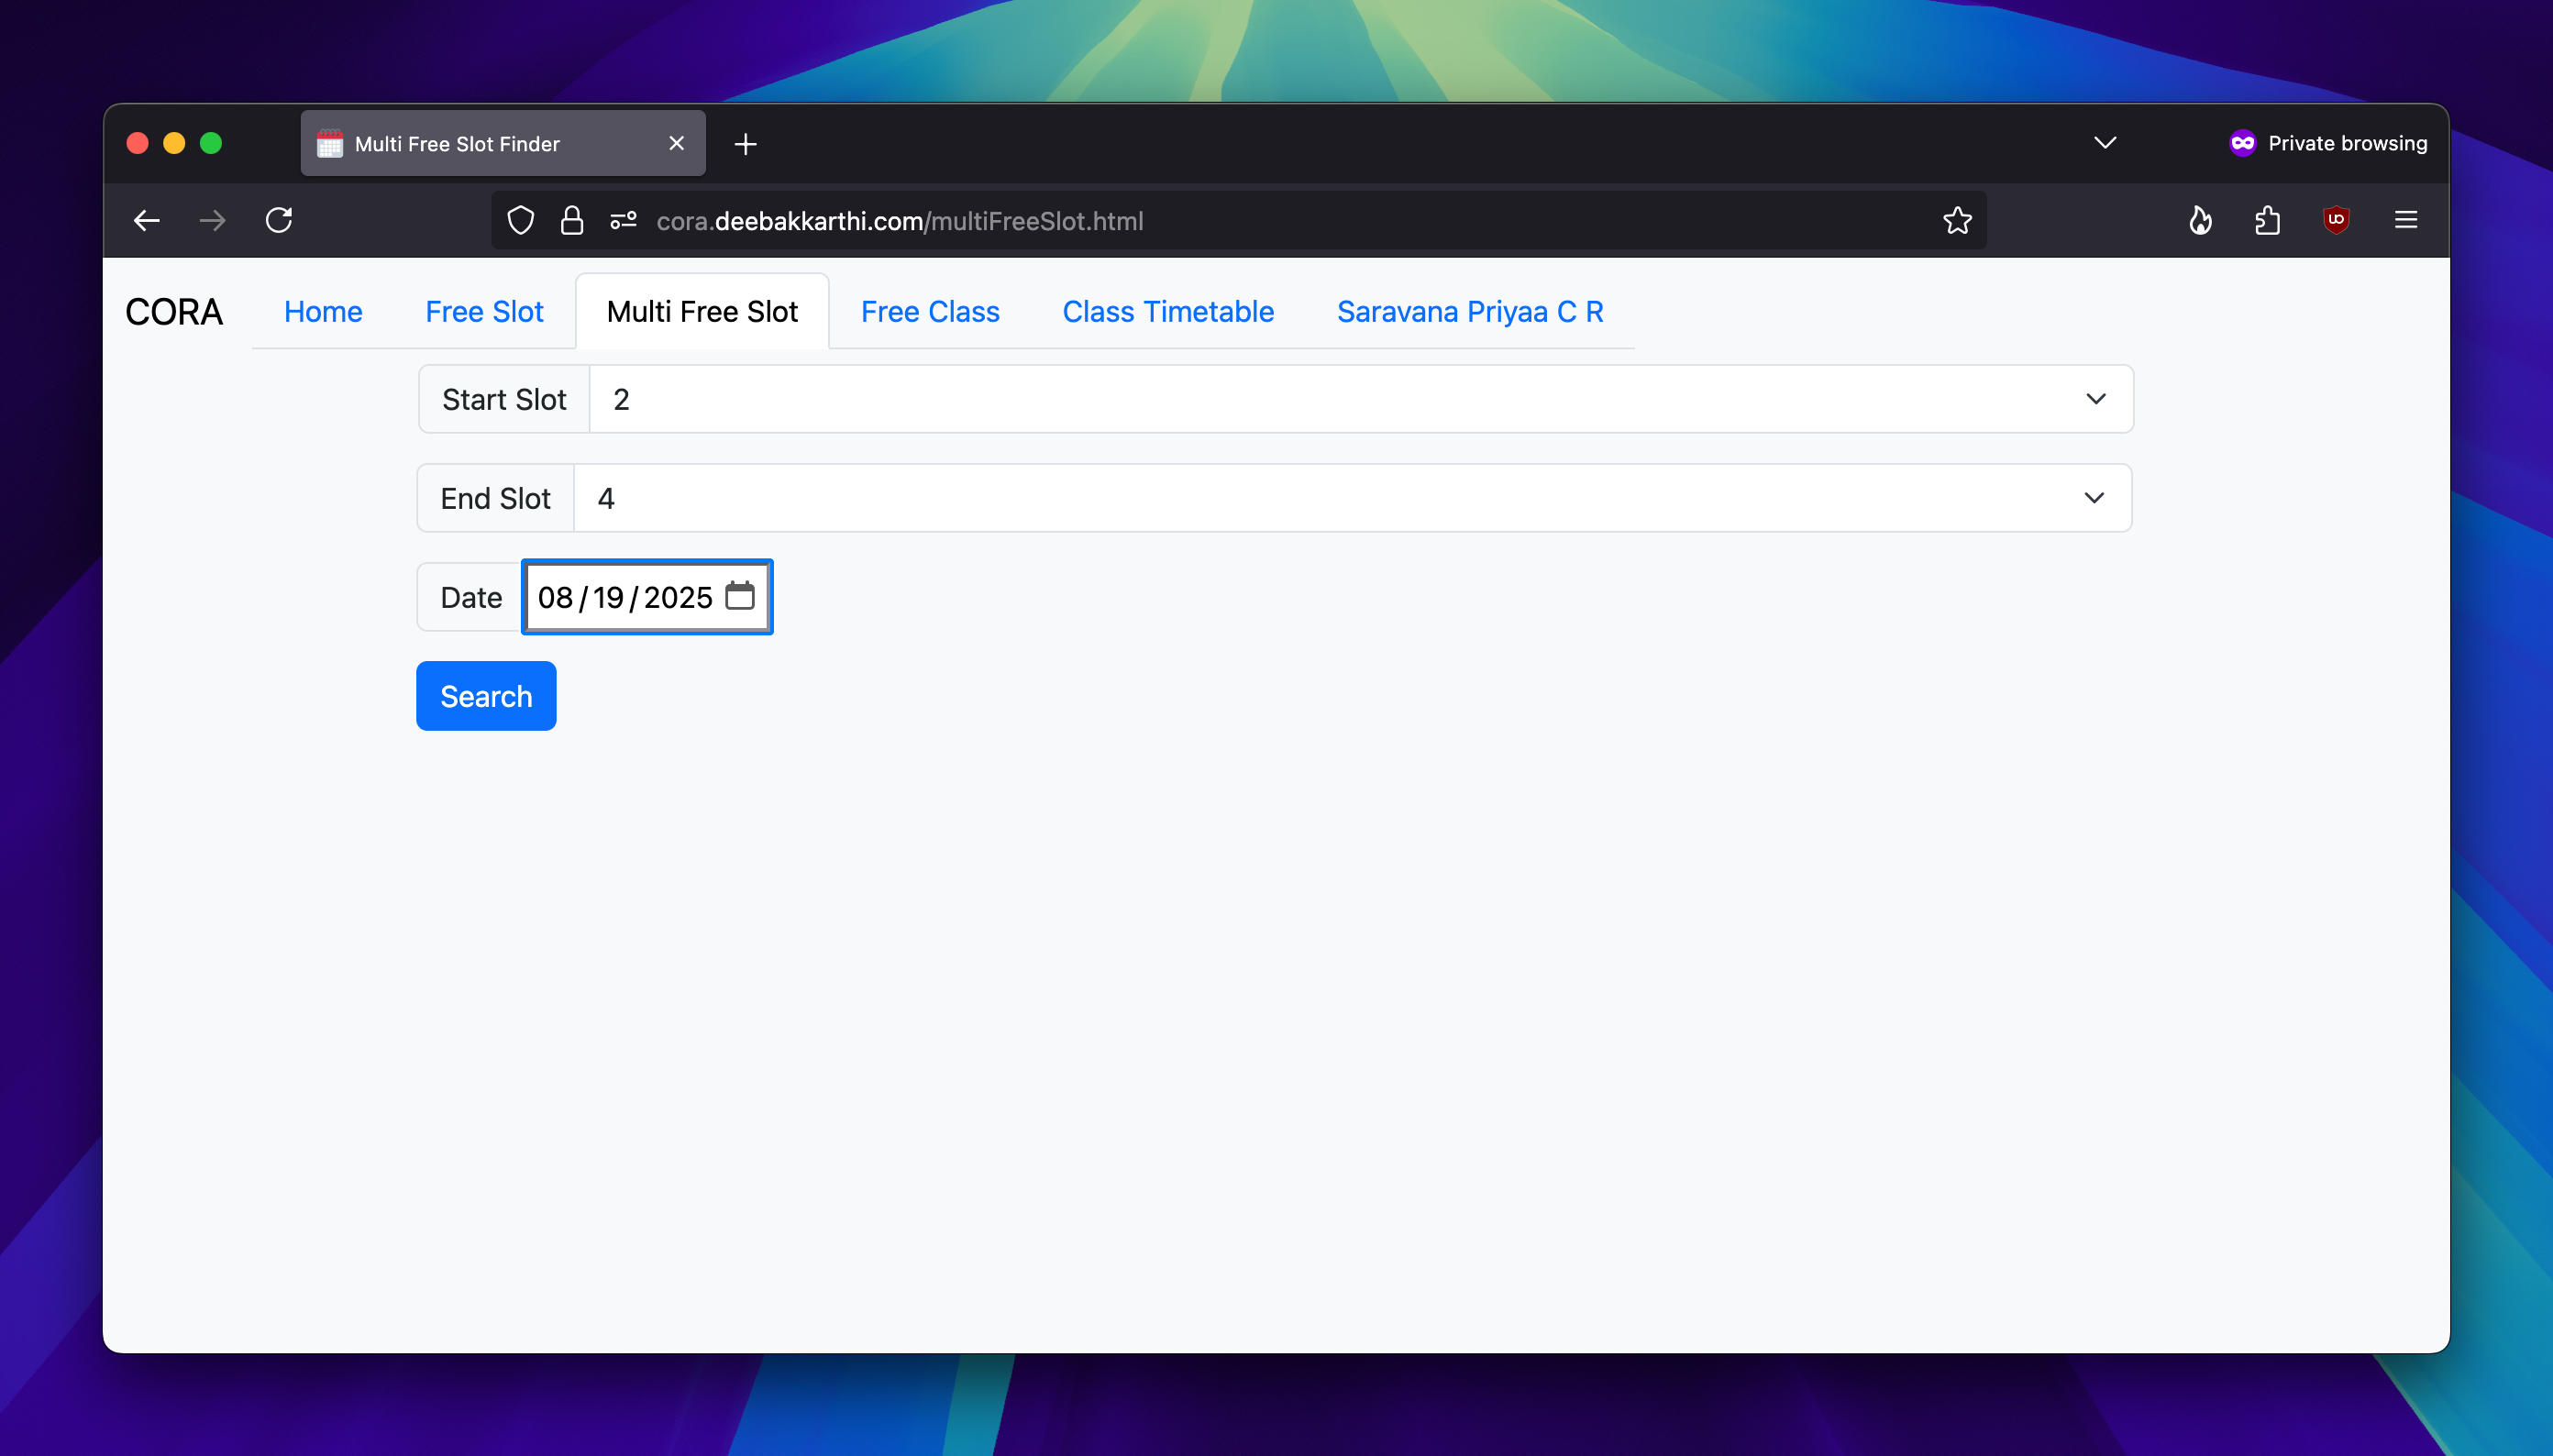Open the End Slot dropdown
2553x1456 pixels.
click(1353, 498)
